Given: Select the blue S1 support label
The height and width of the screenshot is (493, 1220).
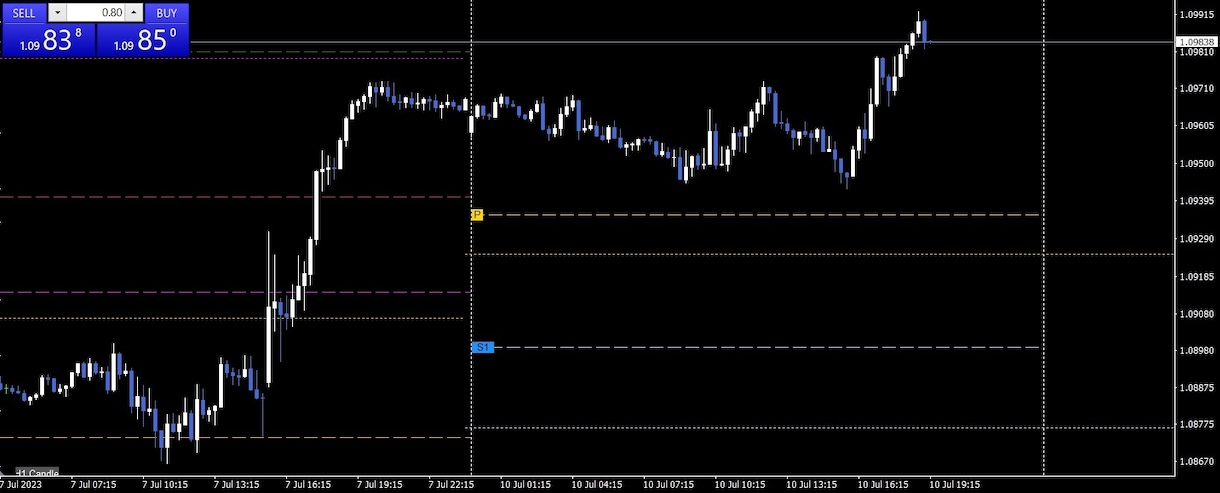Looking at the screenshot, I should [483, 347].
